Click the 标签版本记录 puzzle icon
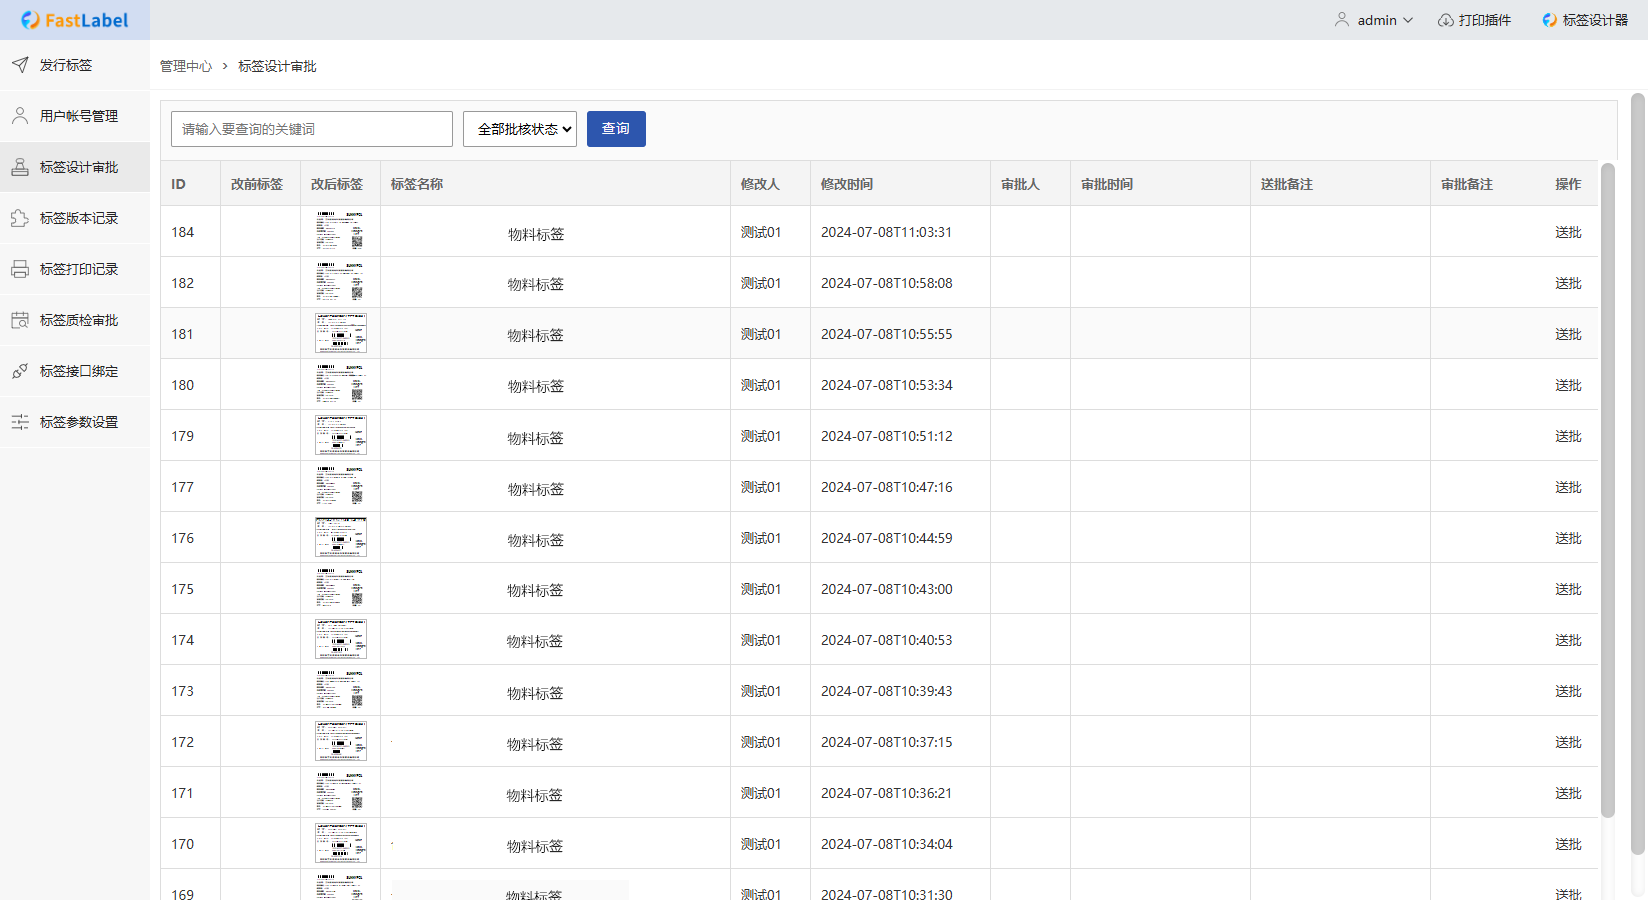This screenshot has width=1648, height=900. (20, 218)
